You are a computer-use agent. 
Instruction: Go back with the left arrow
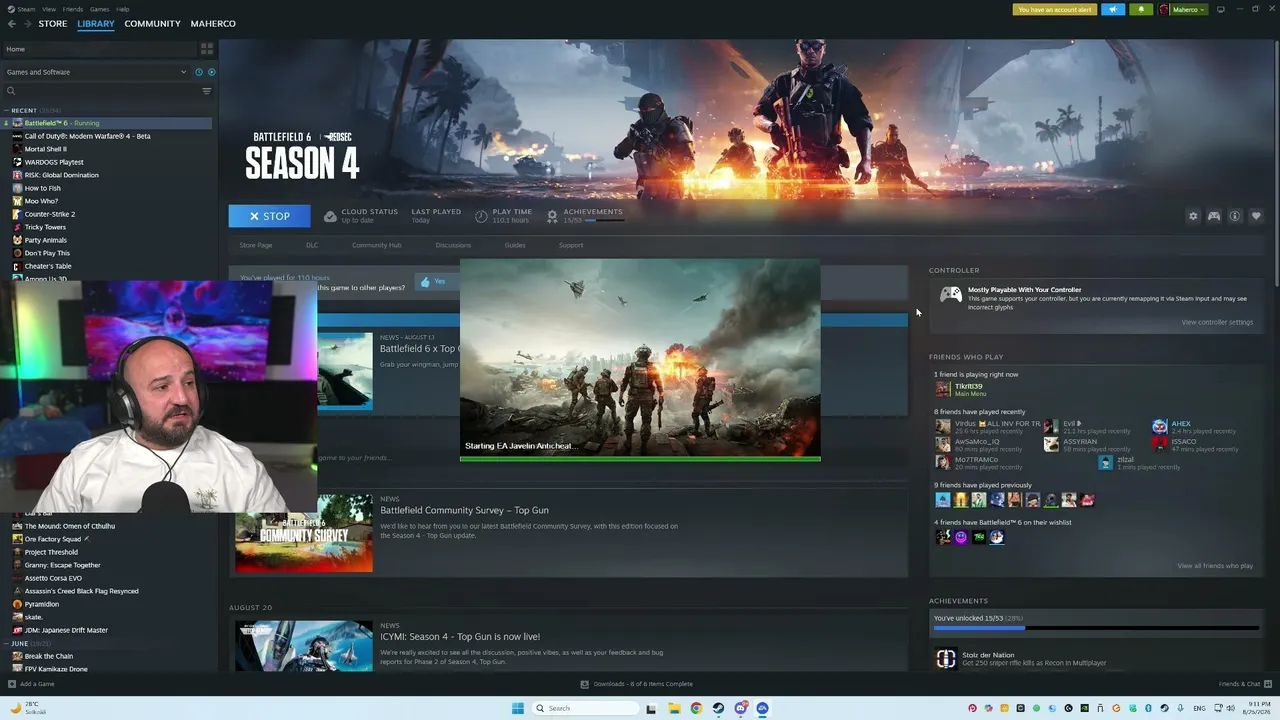(13, 24)
